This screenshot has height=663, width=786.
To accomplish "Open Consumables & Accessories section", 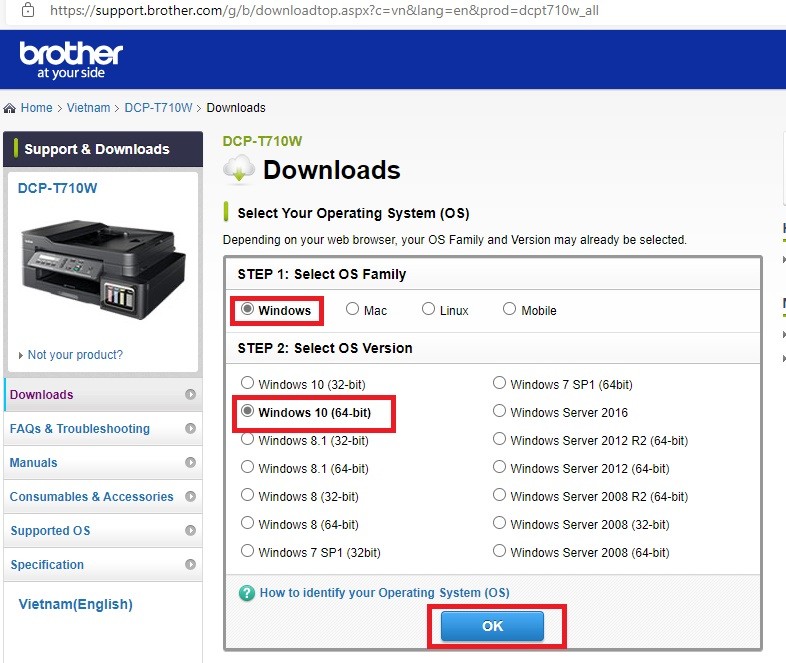I will (103, 496).
